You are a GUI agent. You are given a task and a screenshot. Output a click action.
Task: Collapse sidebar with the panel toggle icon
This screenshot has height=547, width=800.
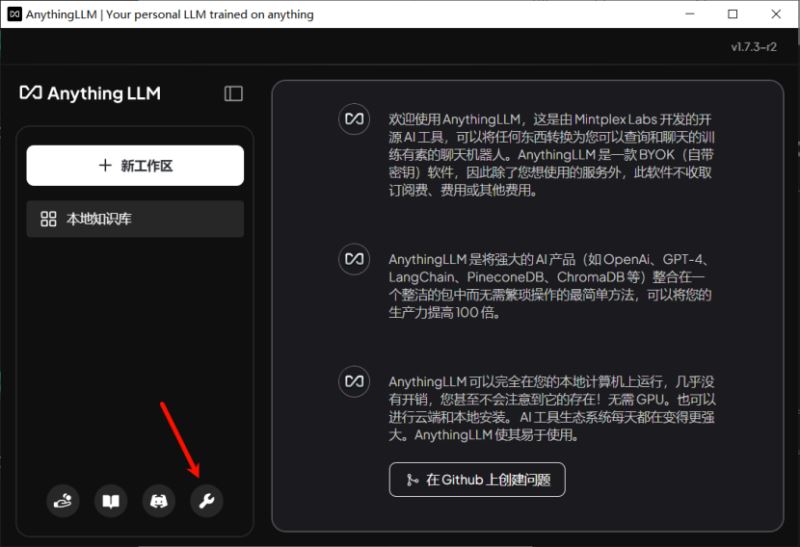point(234,93)
